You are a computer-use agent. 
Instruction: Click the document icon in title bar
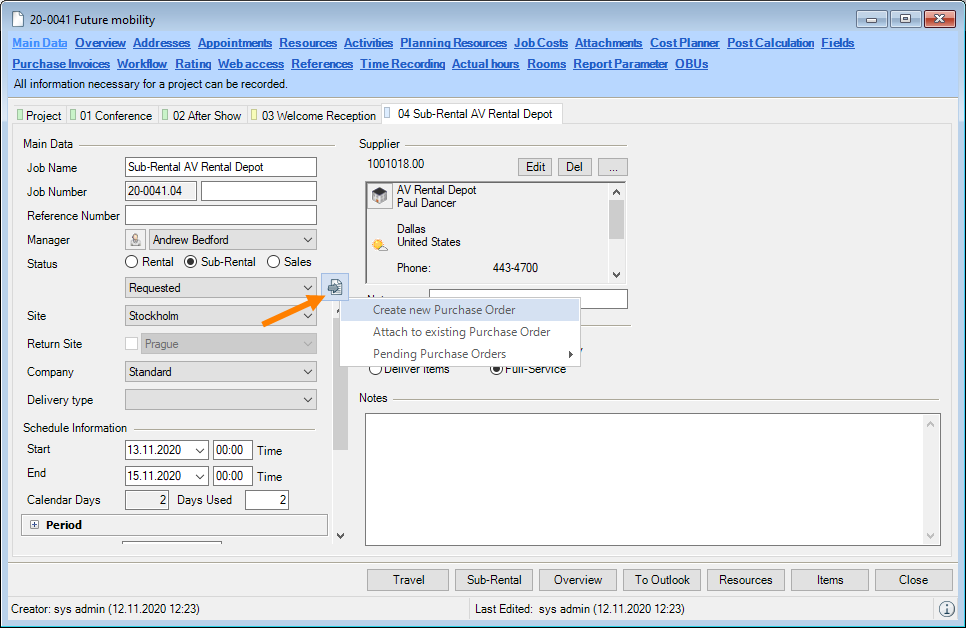pyautogui.click(x=18, y=20)
